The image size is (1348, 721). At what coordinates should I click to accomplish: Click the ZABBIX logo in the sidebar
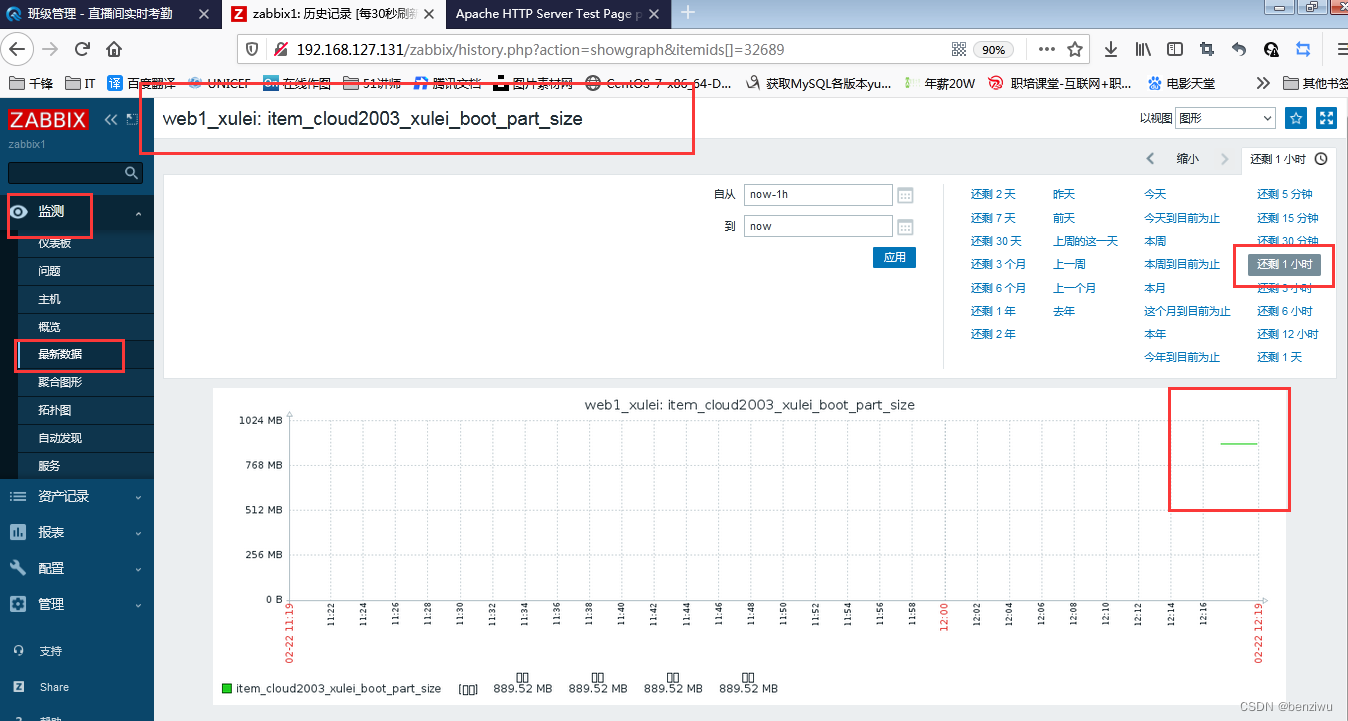point(49,120)
